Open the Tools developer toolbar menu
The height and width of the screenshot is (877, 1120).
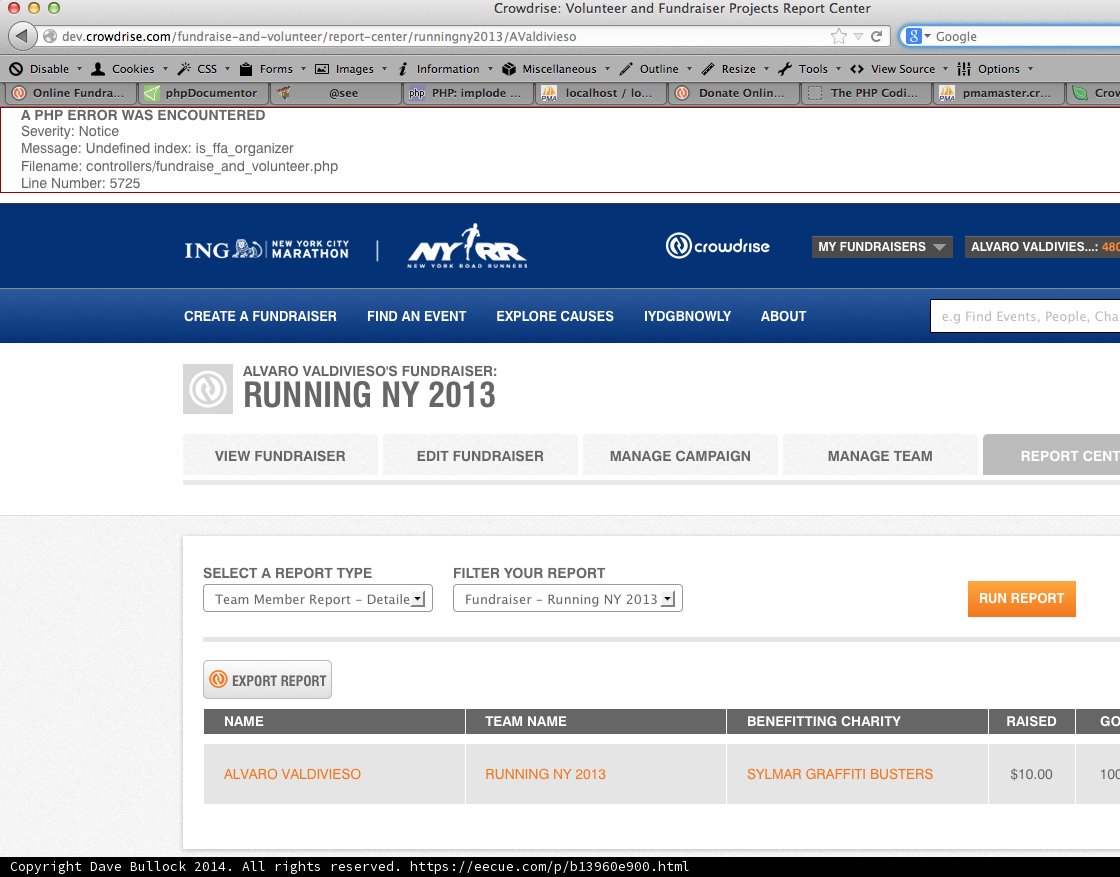pyautogui.click(x=809, y=69)
